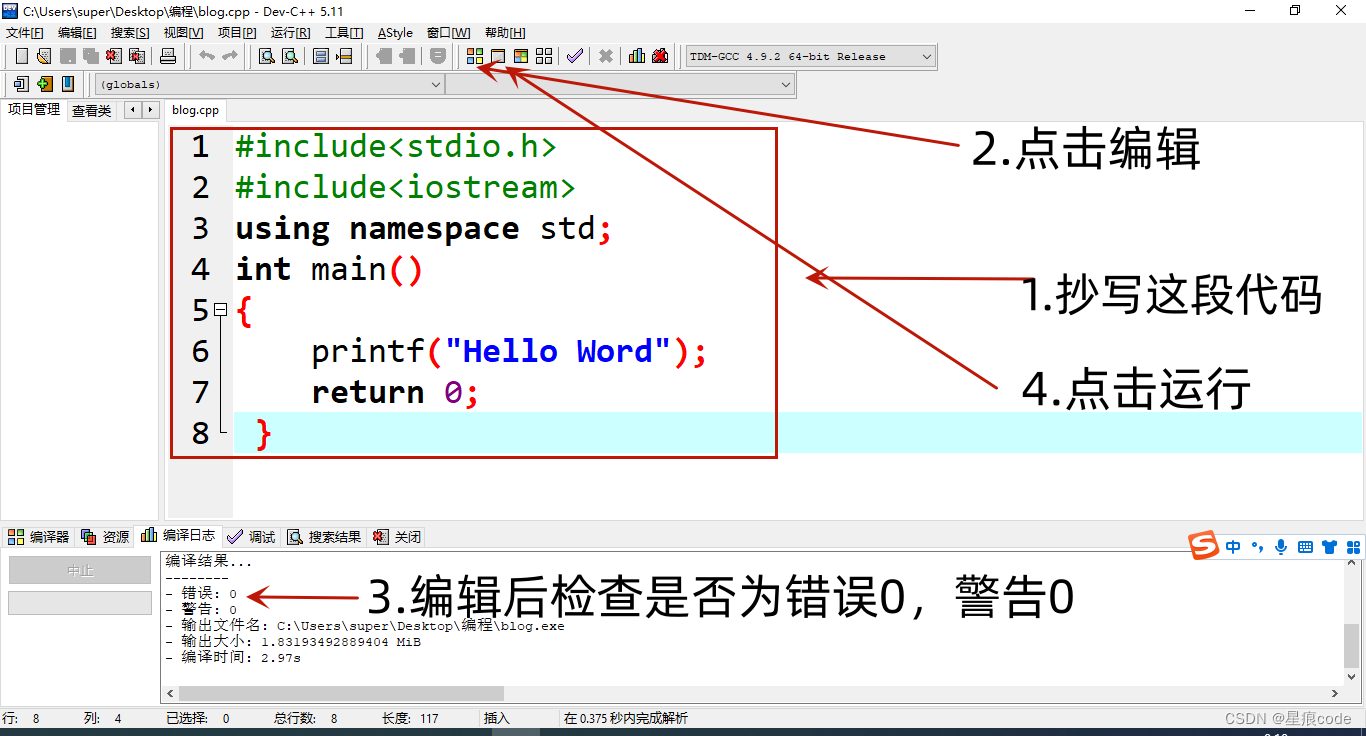Switch to the 编译日志 bottom tab
The height and width of the screenshot is (736, 1366).
point(178,536)
